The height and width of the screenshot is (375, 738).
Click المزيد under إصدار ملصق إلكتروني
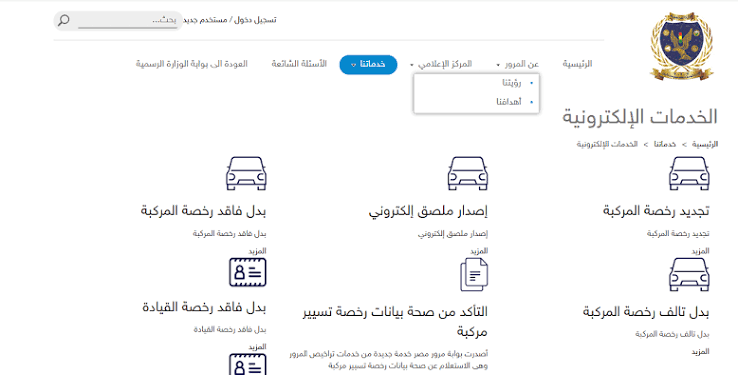tap(479, 251)
